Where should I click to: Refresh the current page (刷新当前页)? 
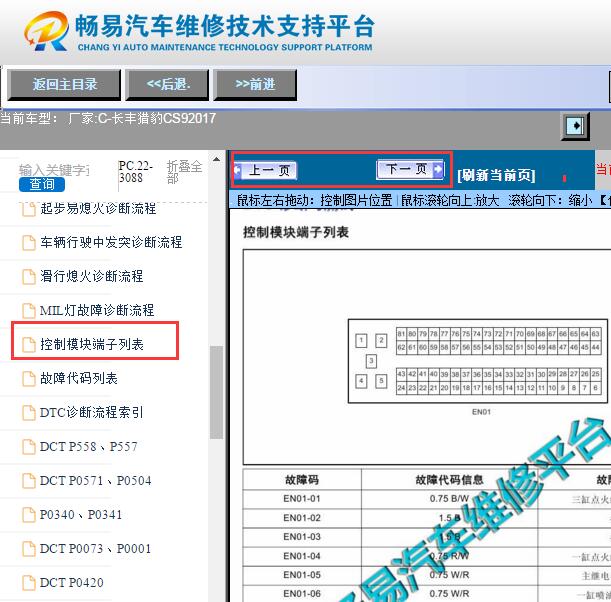pos(496,175)
